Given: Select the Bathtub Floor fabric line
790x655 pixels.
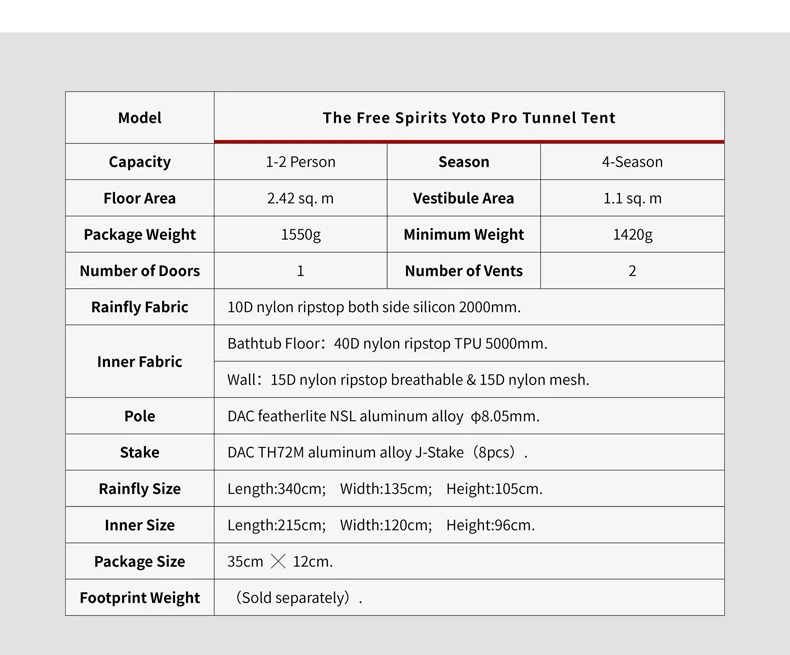Looking at the screenshot, I should [x=387, y=343].
